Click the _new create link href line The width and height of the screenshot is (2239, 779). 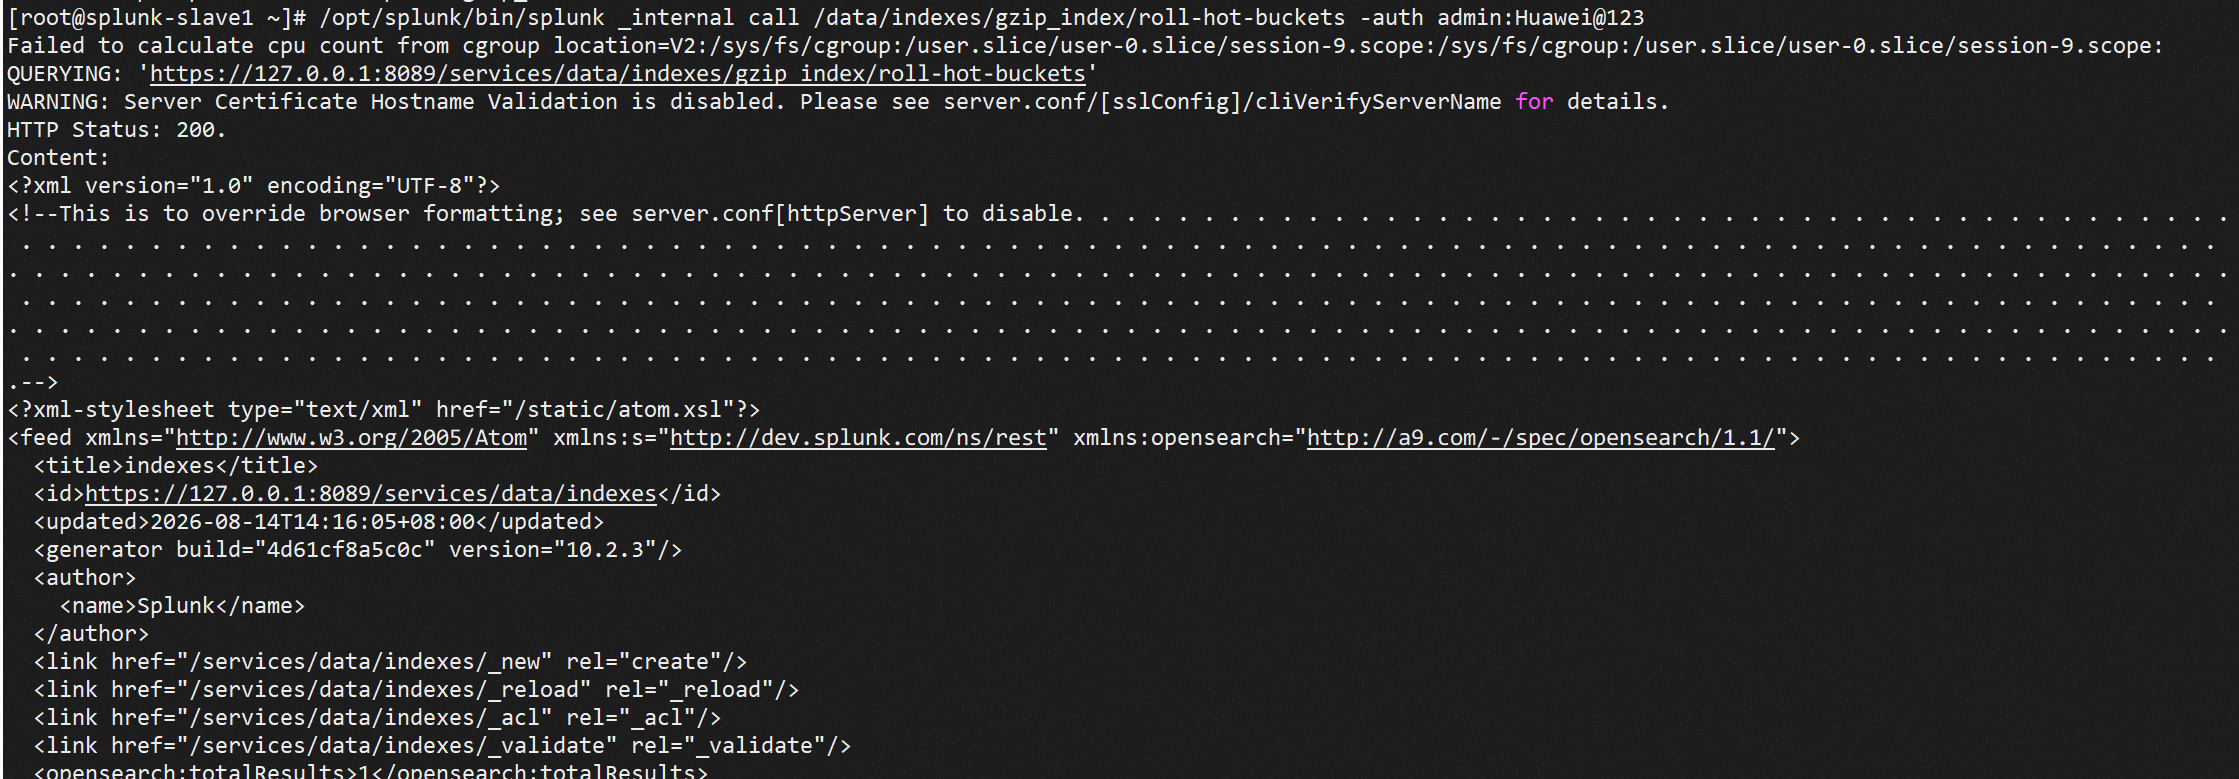(391, 662)
